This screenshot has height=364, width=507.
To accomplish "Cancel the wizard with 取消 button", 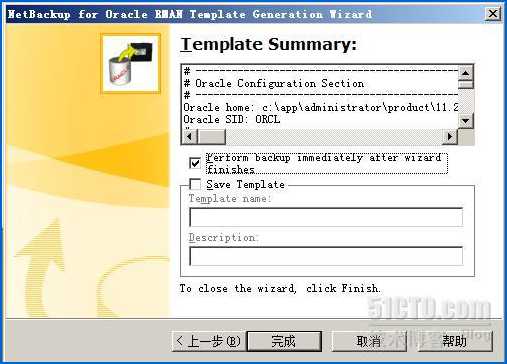I will (x=369, y=341).
